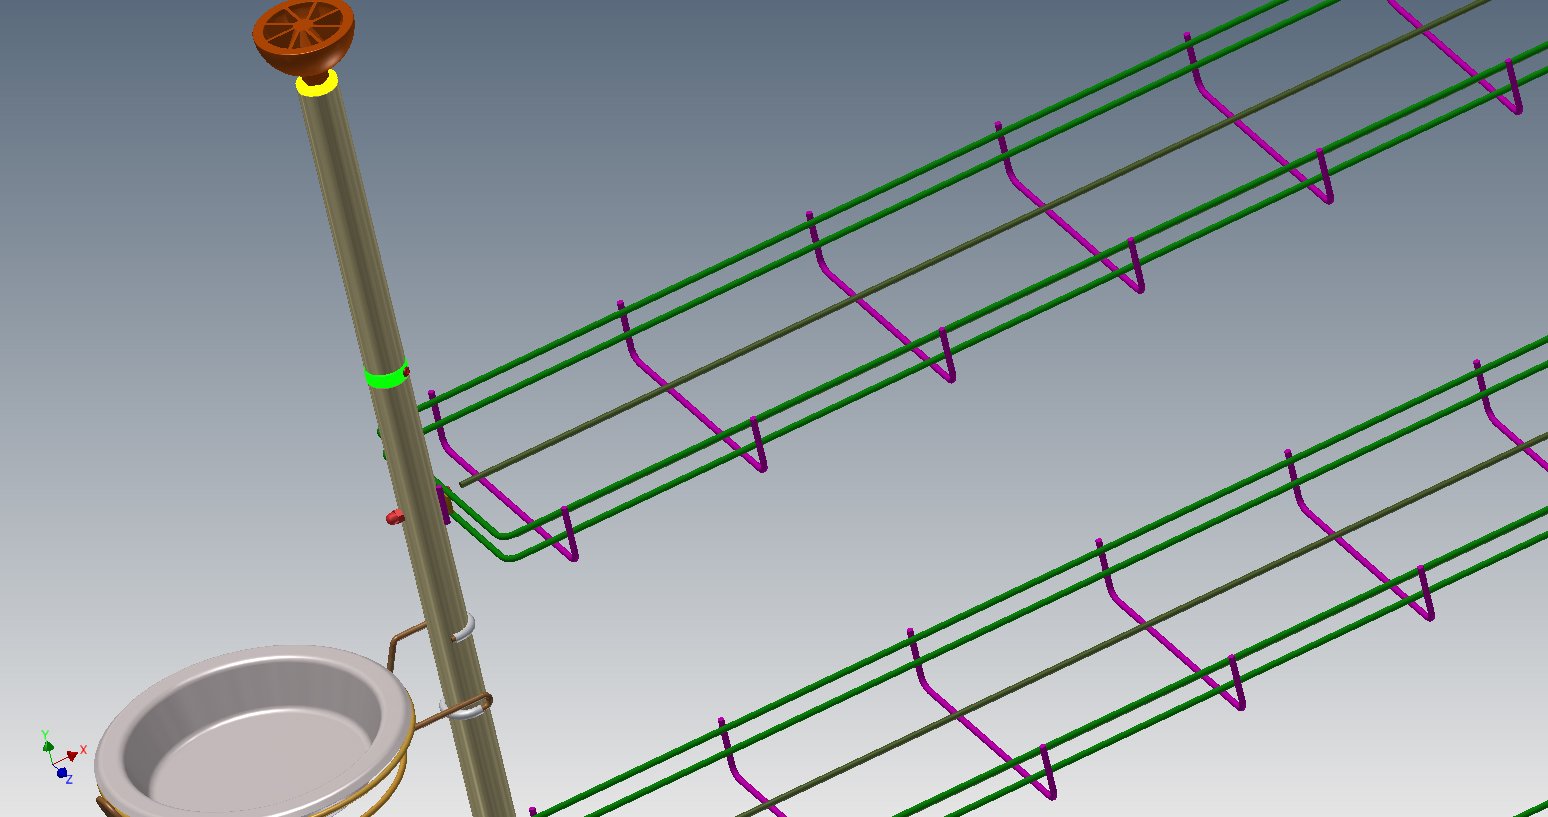The image size is (1548, 817).
Task: Select the bright green collar on the pole
Action: pyautogui.click(x=385, y=377)
